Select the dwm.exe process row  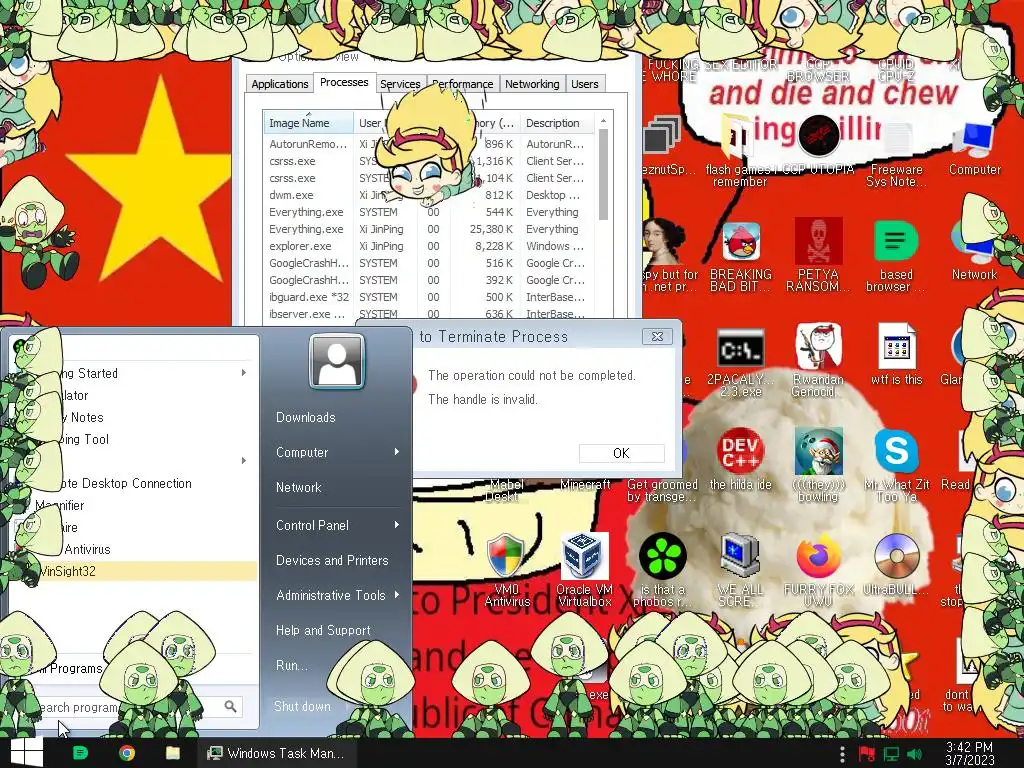428,195
